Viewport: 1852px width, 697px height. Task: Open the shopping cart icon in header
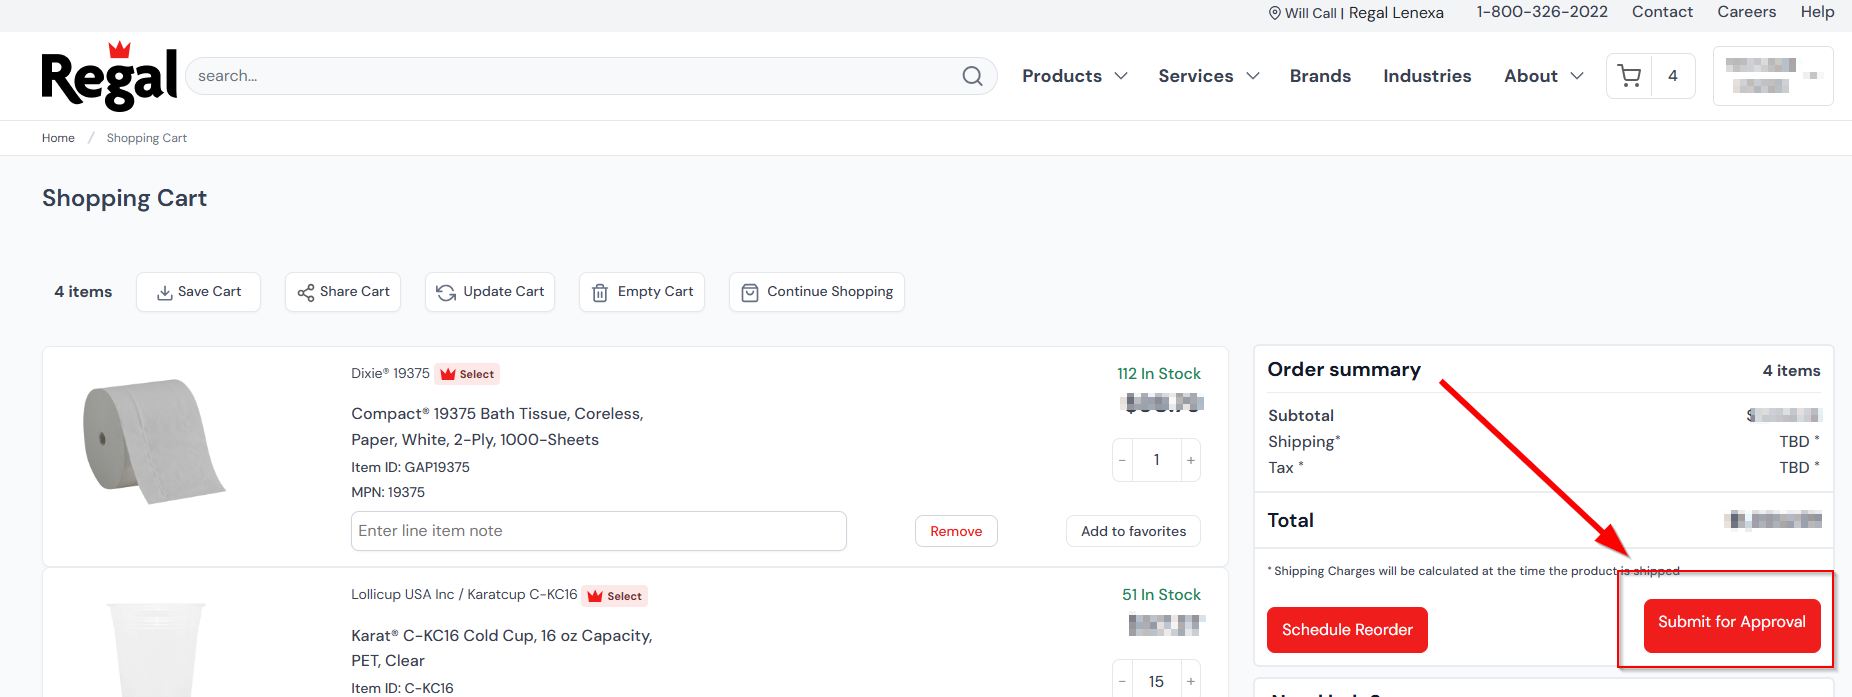[1629, 76]
